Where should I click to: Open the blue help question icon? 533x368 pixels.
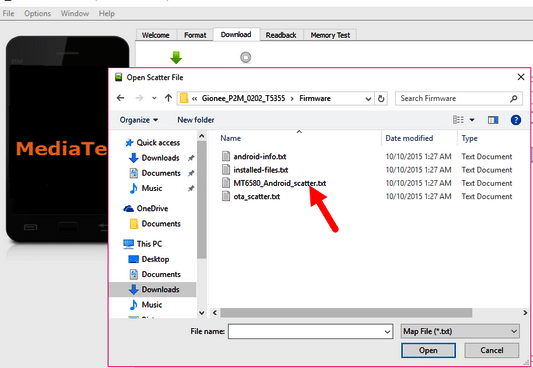point(516,120)
